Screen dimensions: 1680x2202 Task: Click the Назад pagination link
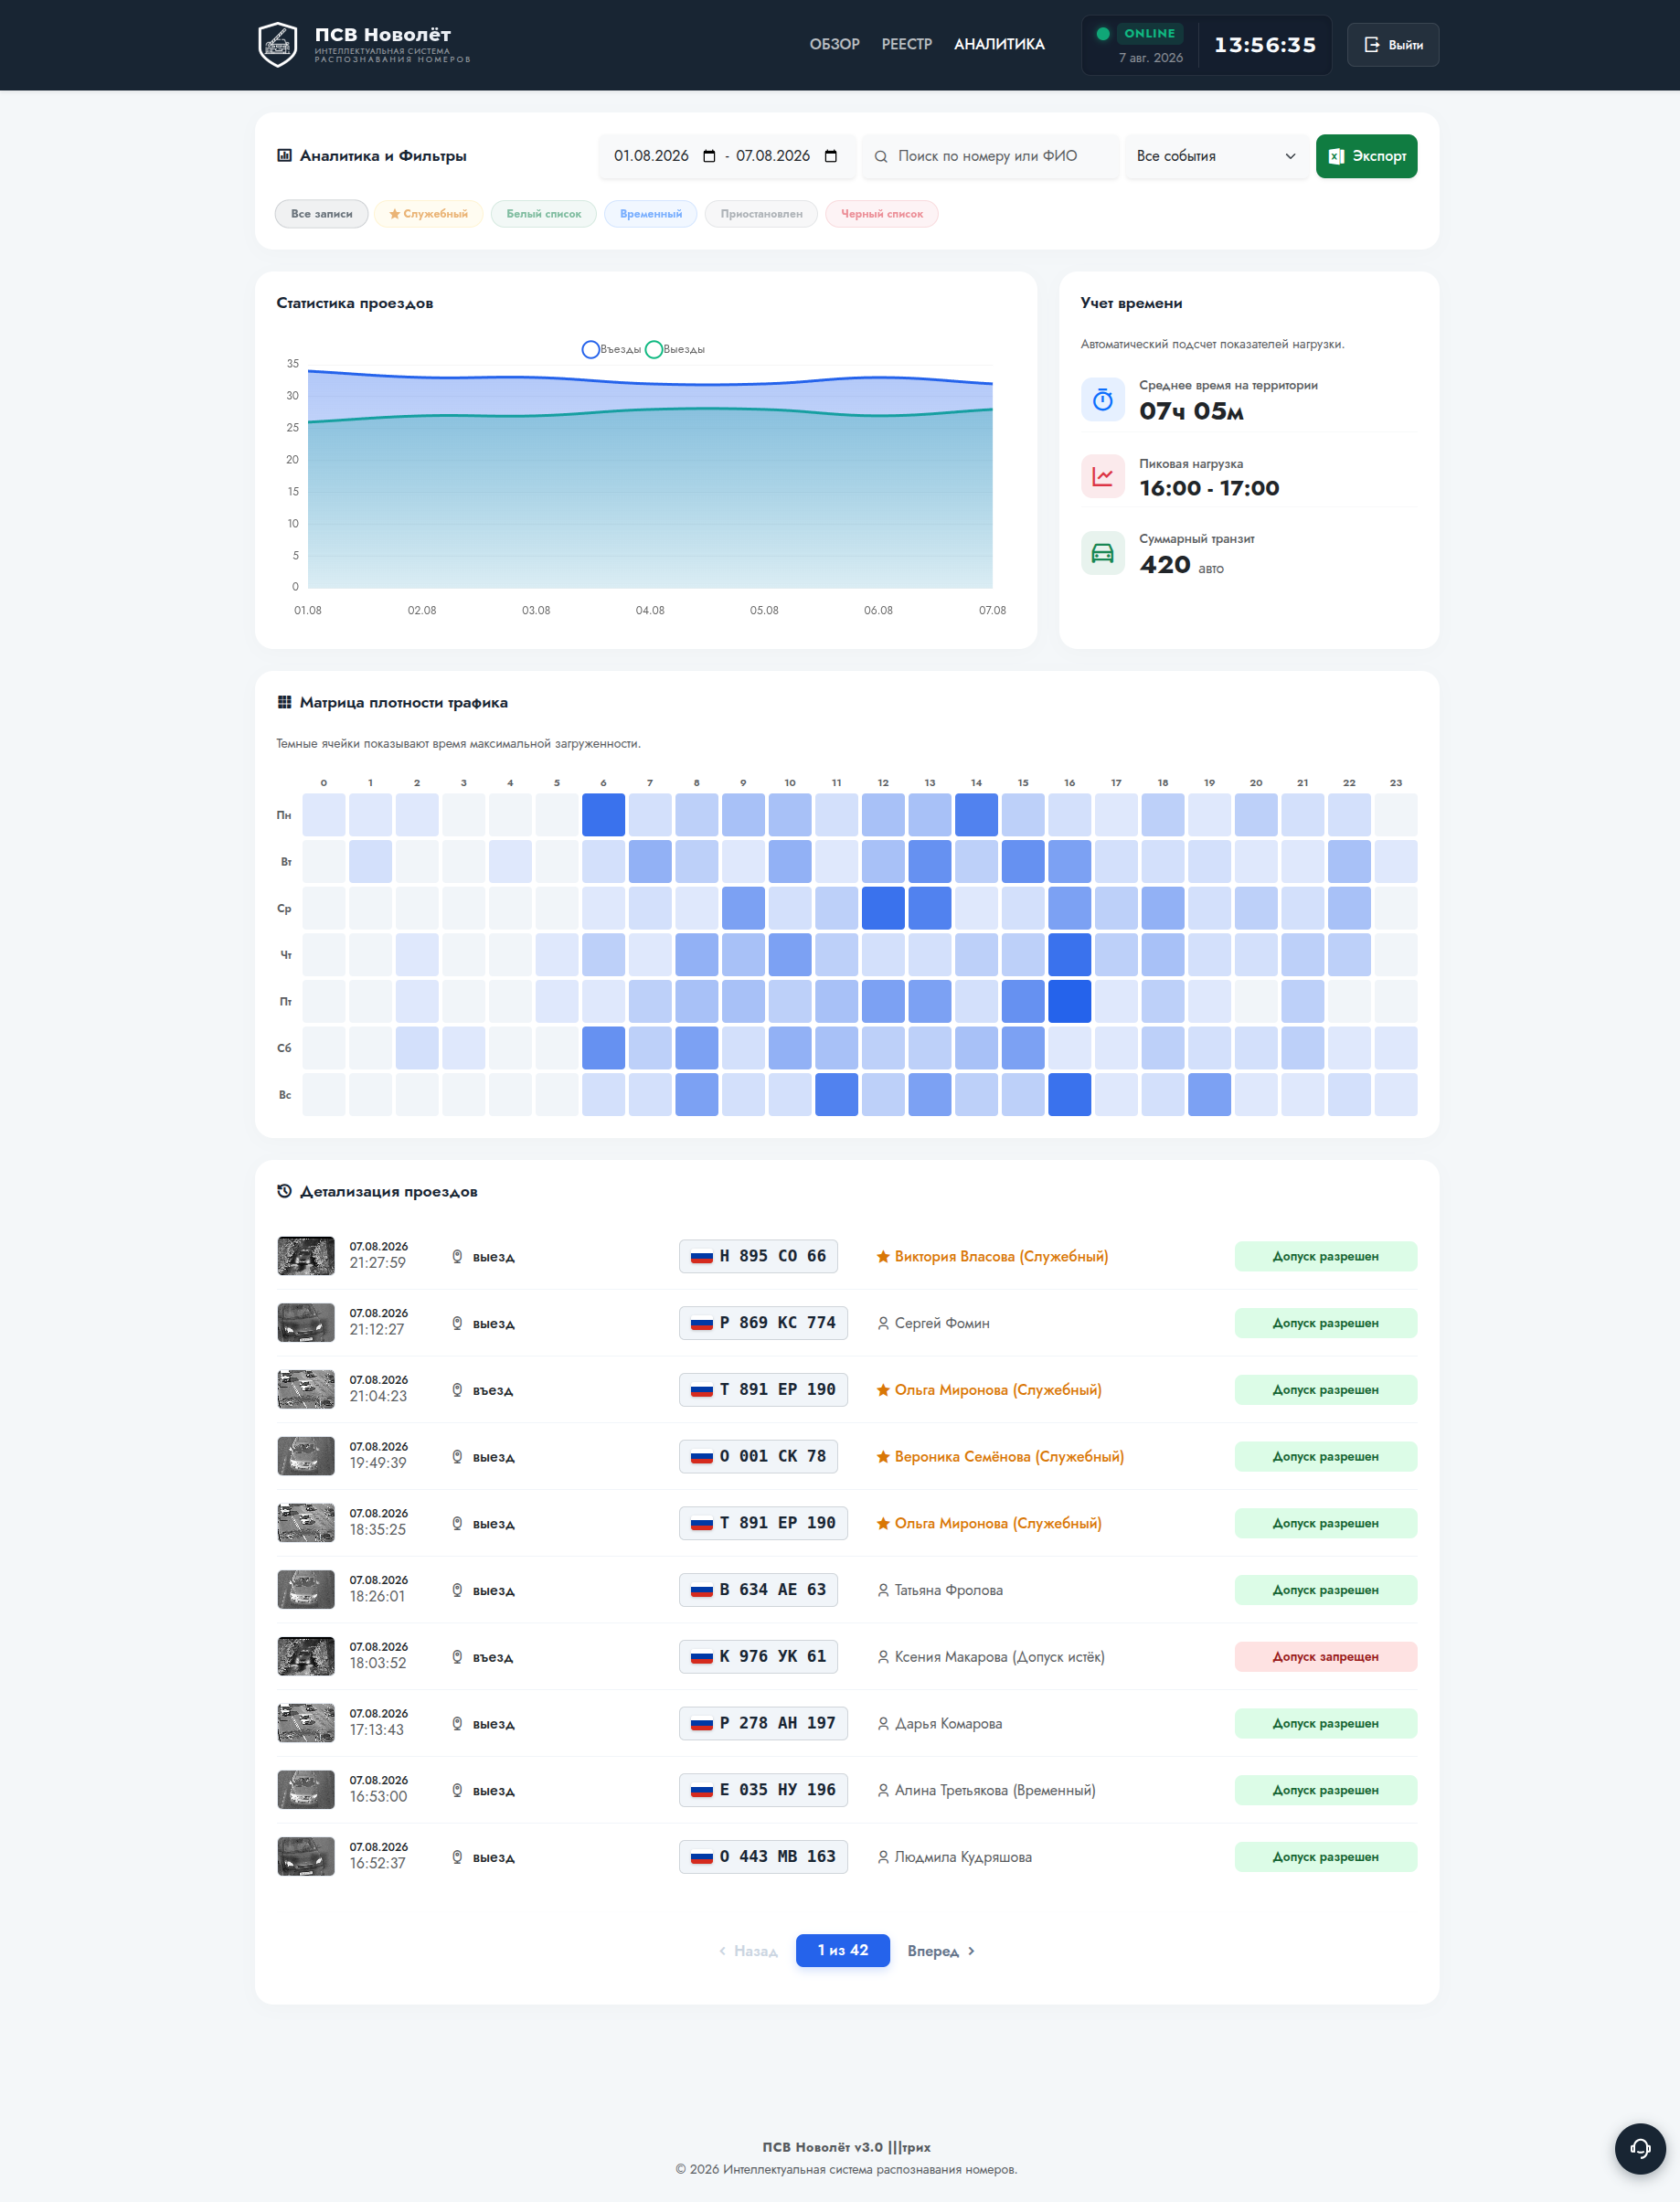coord(748,1951)
